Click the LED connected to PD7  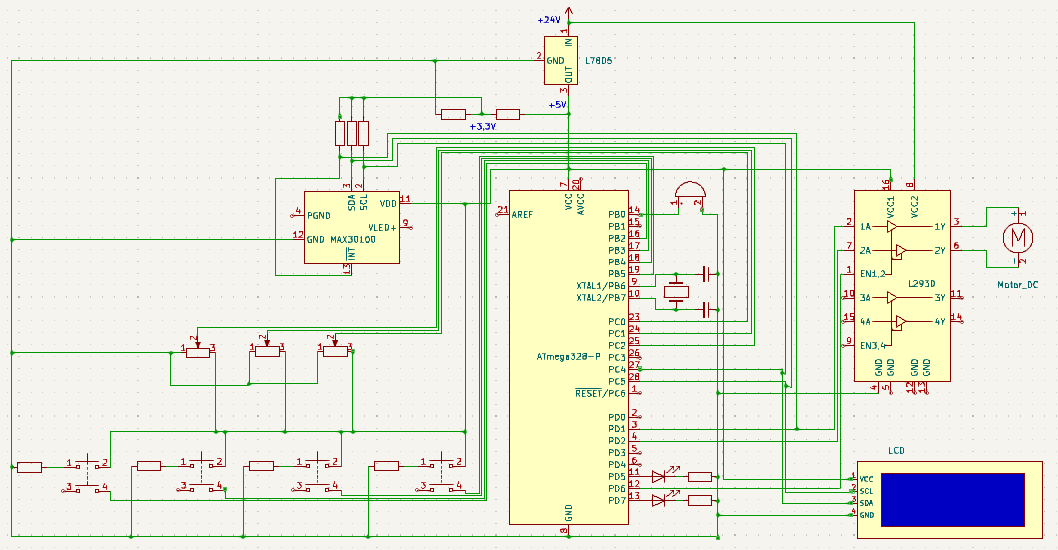tap(661, 500)
